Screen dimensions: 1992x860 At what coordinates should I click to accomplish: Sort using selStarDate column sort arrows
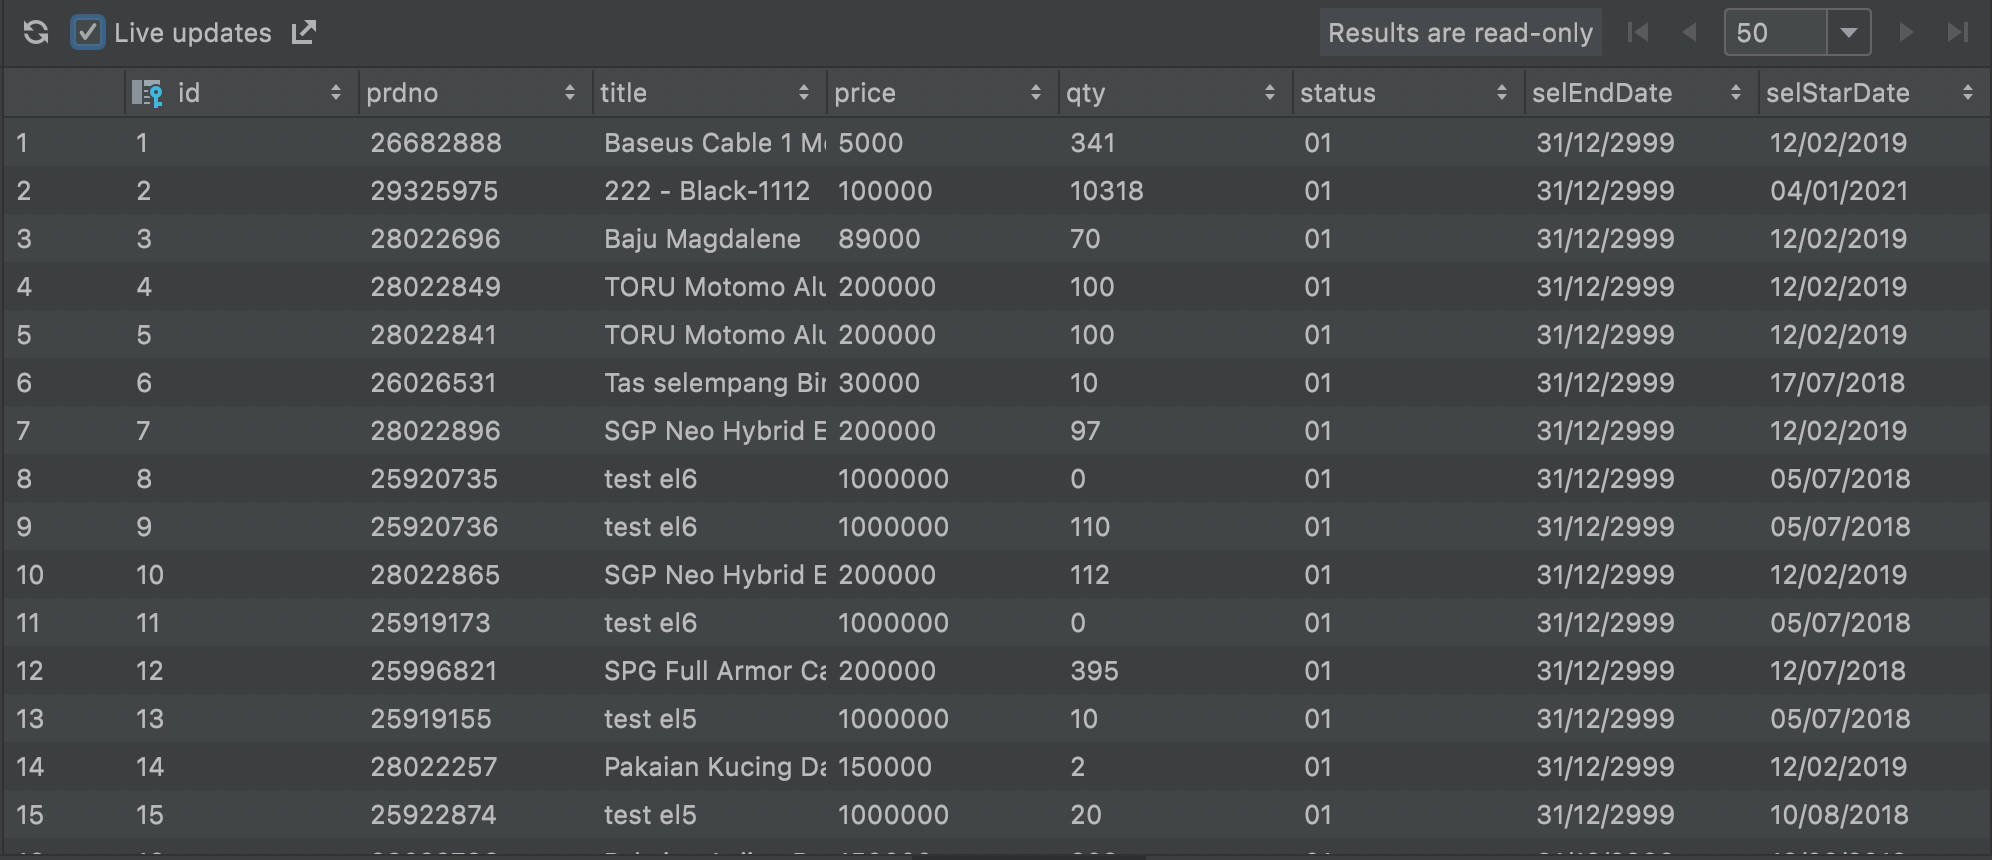(x=1967, y=93)
